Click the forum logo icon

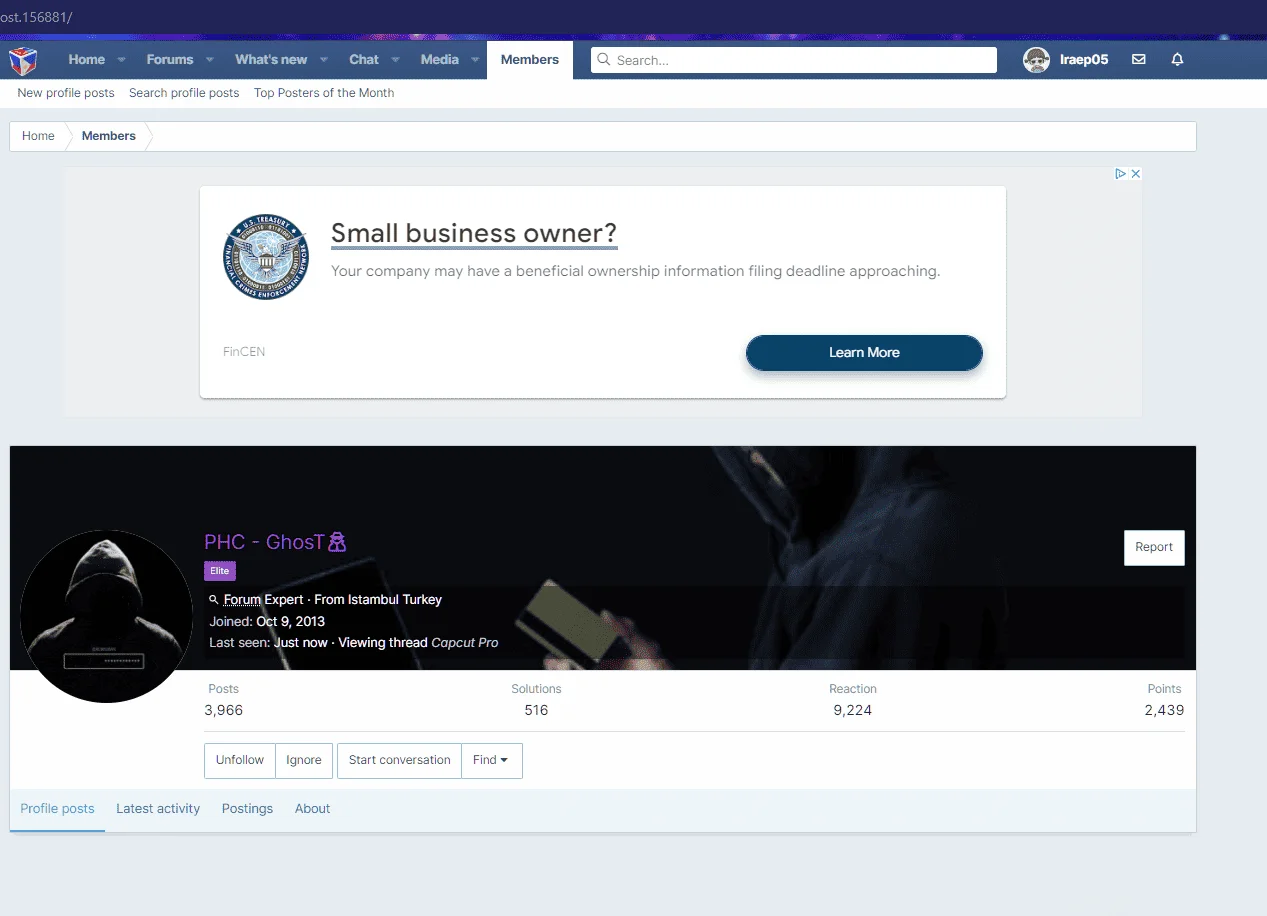click(23, 61)
